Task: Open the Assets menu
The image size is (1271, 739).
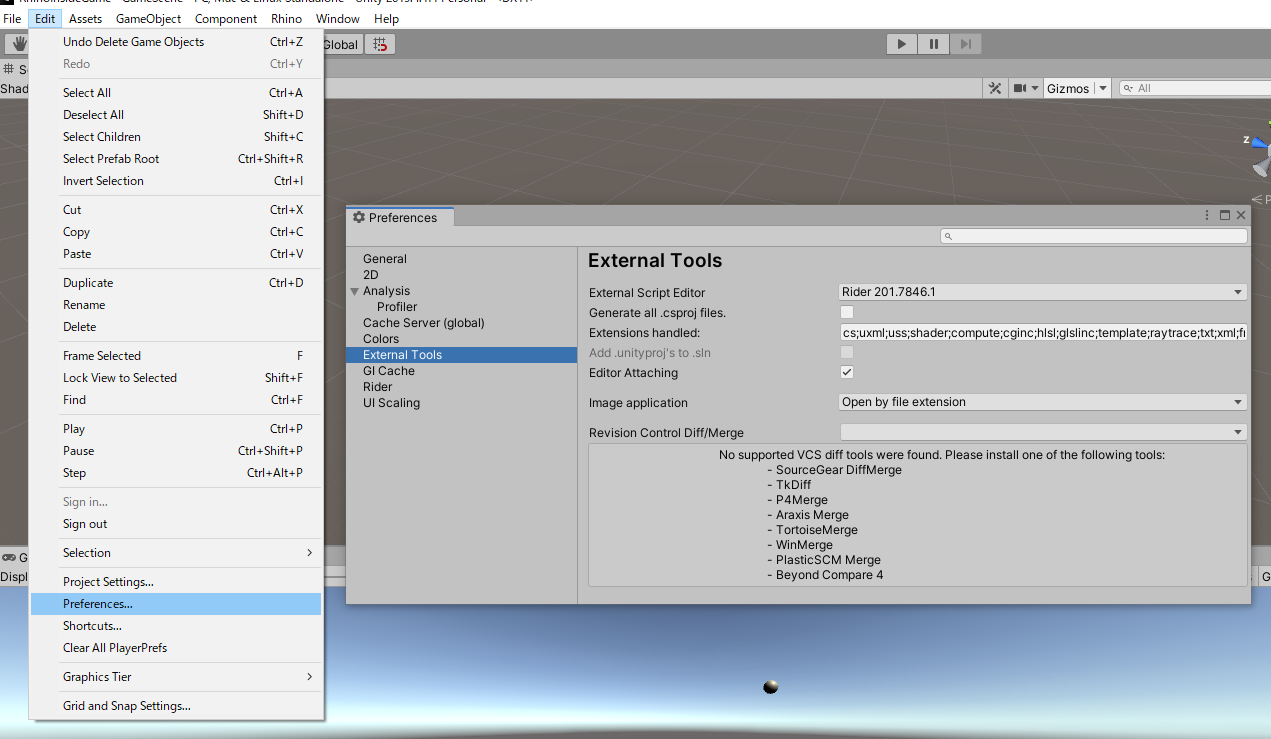Action: (x=86, y=18)
